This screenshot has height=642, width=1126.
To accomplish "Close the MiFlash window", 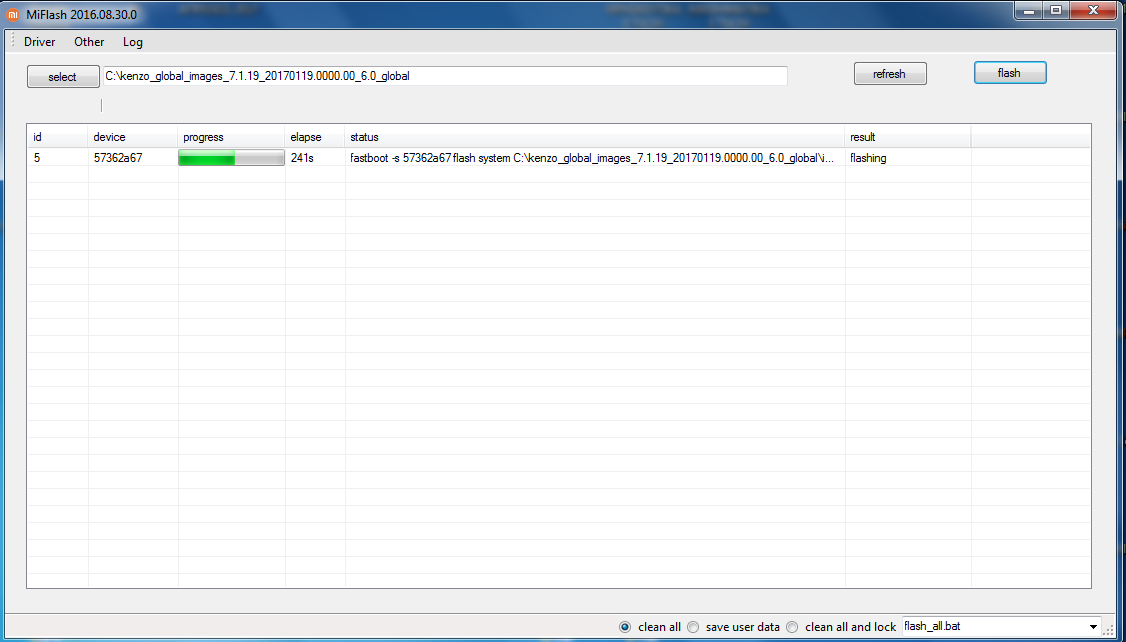I will pos(1094,10).
